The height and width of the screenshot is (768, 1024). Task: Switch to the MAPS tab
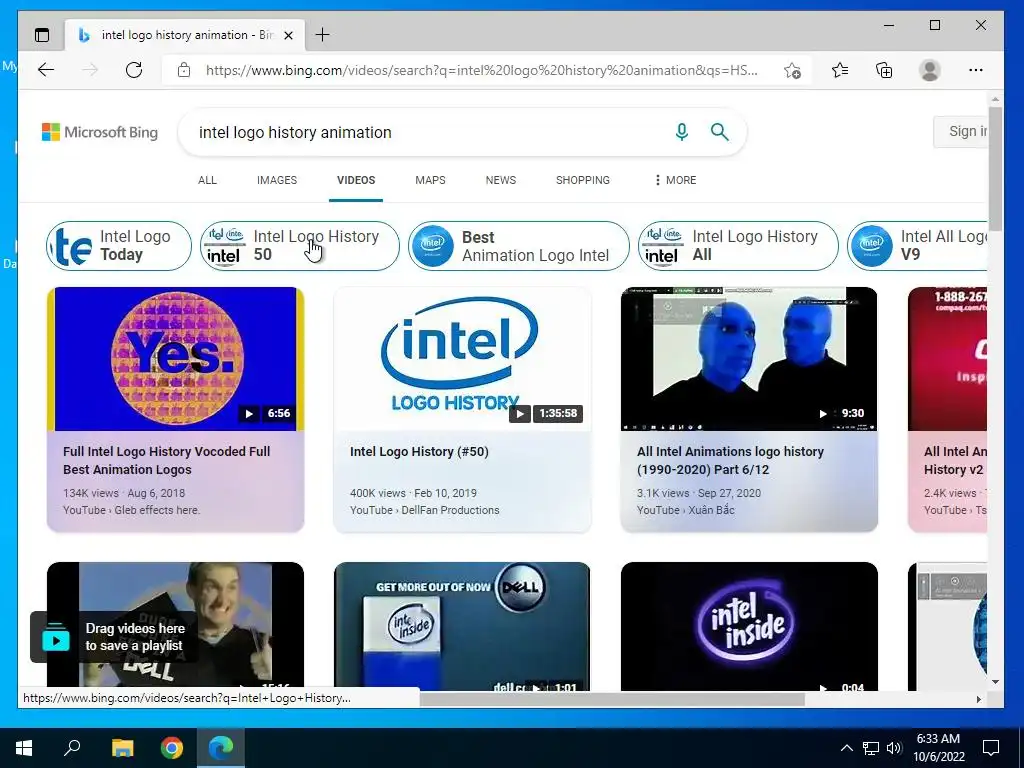click(430, 180)
